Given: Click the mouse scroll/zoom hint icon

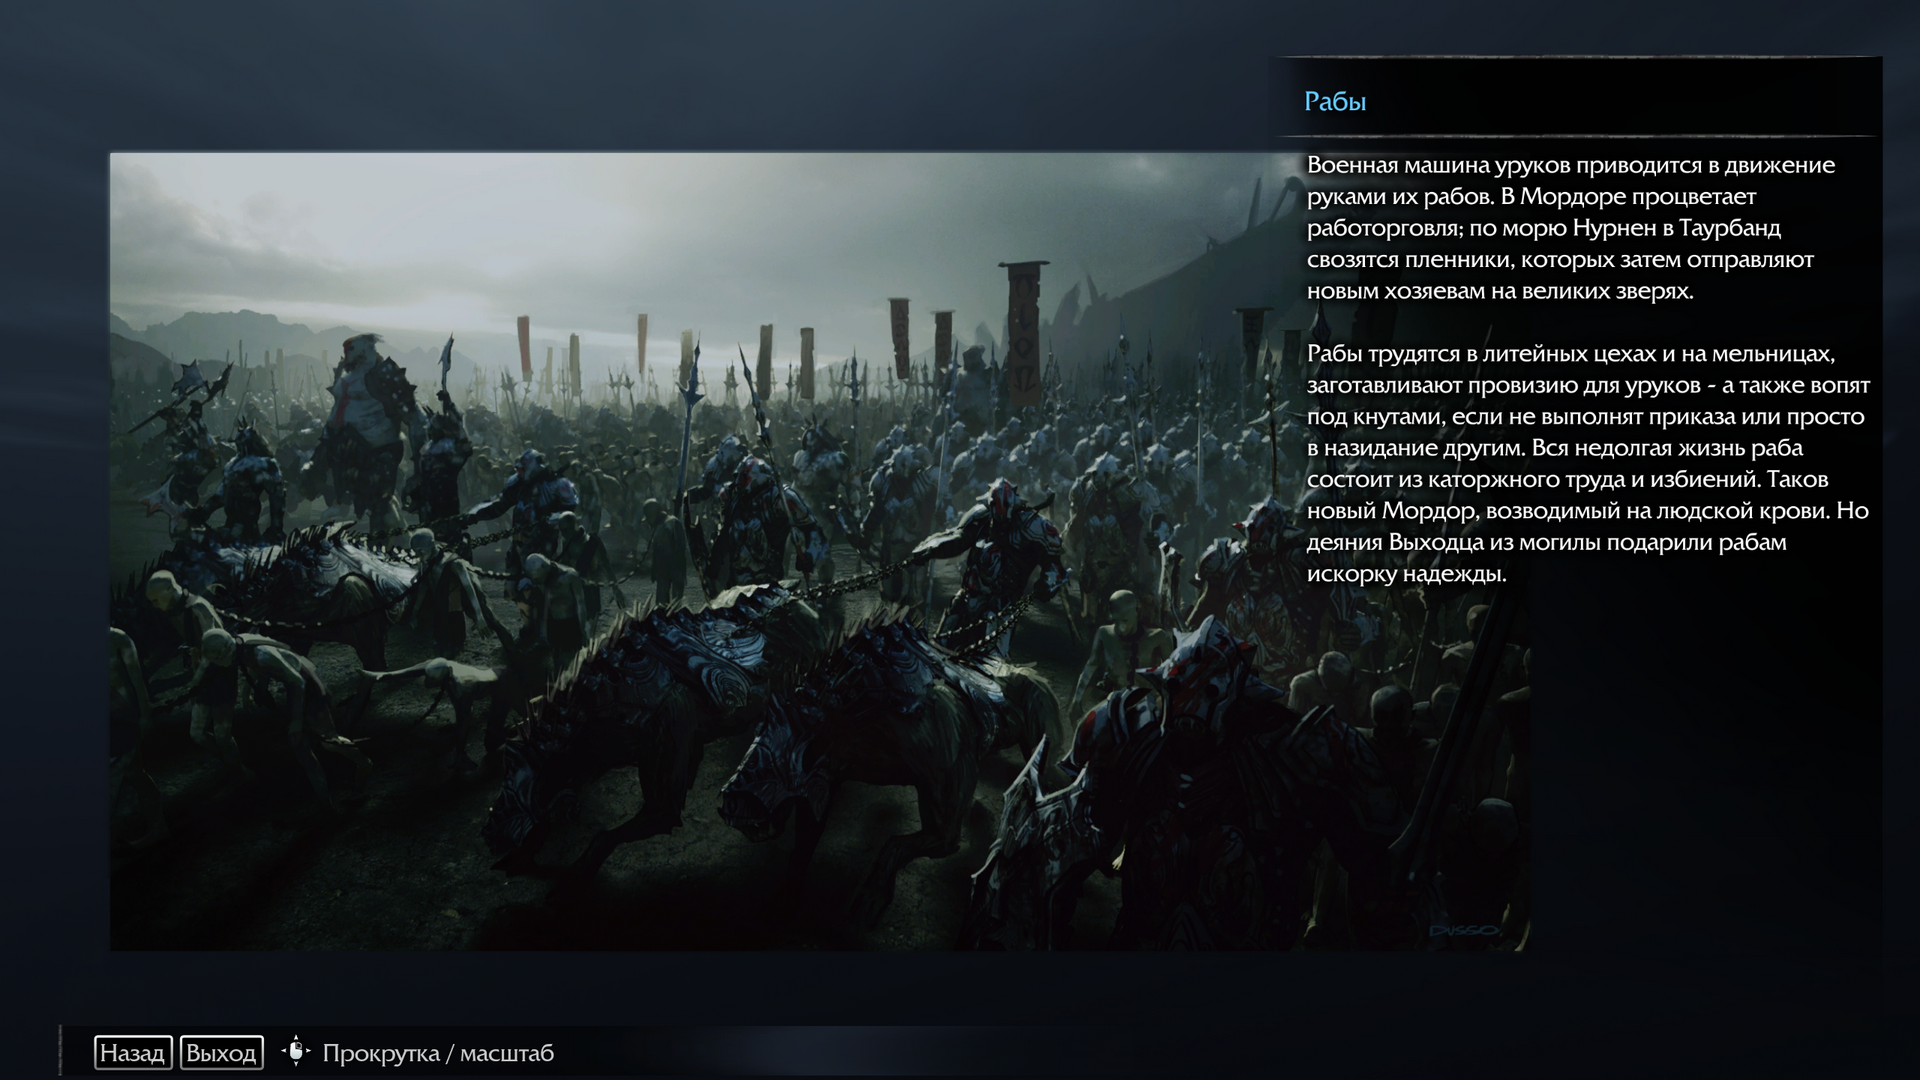Looking at the screenshot, I should (296, 1052).
